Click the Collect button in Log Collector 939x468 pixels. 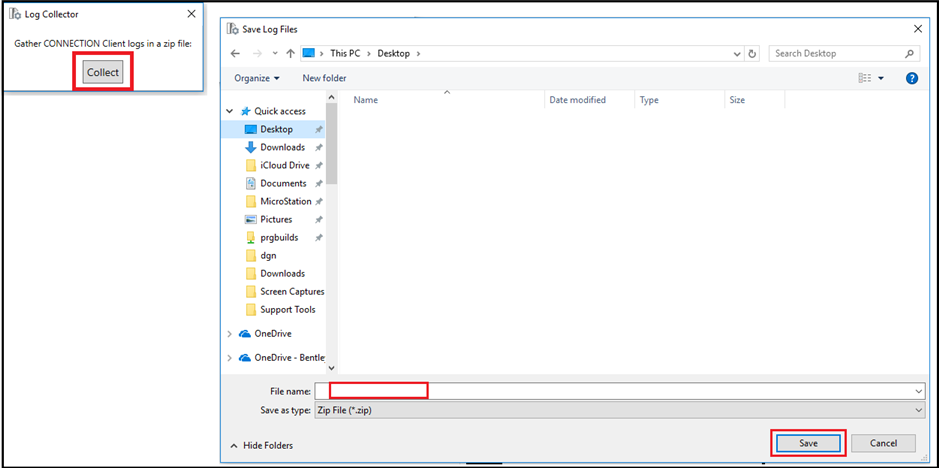[x=103, y=73]
